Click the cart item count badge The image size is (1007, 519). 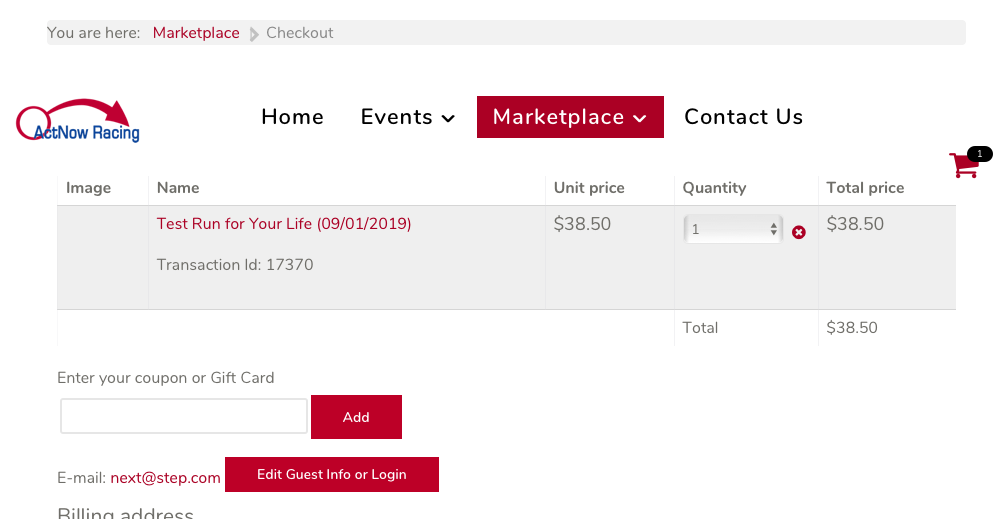(980, 154)
